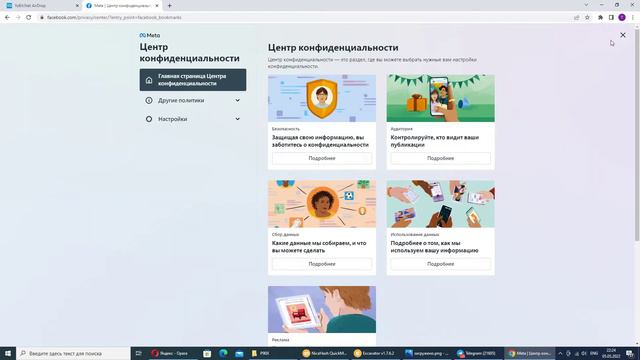Viewport: 640px width, 360px height.
Task: Switch to the first browser tab
Action: (x=41, y=6)
